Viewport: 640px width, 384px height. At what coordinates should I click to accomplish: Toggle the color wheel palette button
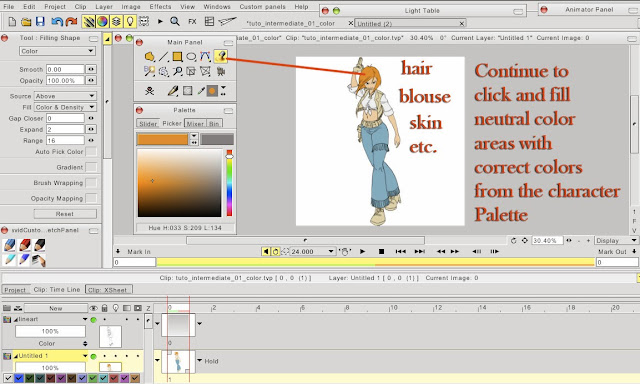point(102,21)
